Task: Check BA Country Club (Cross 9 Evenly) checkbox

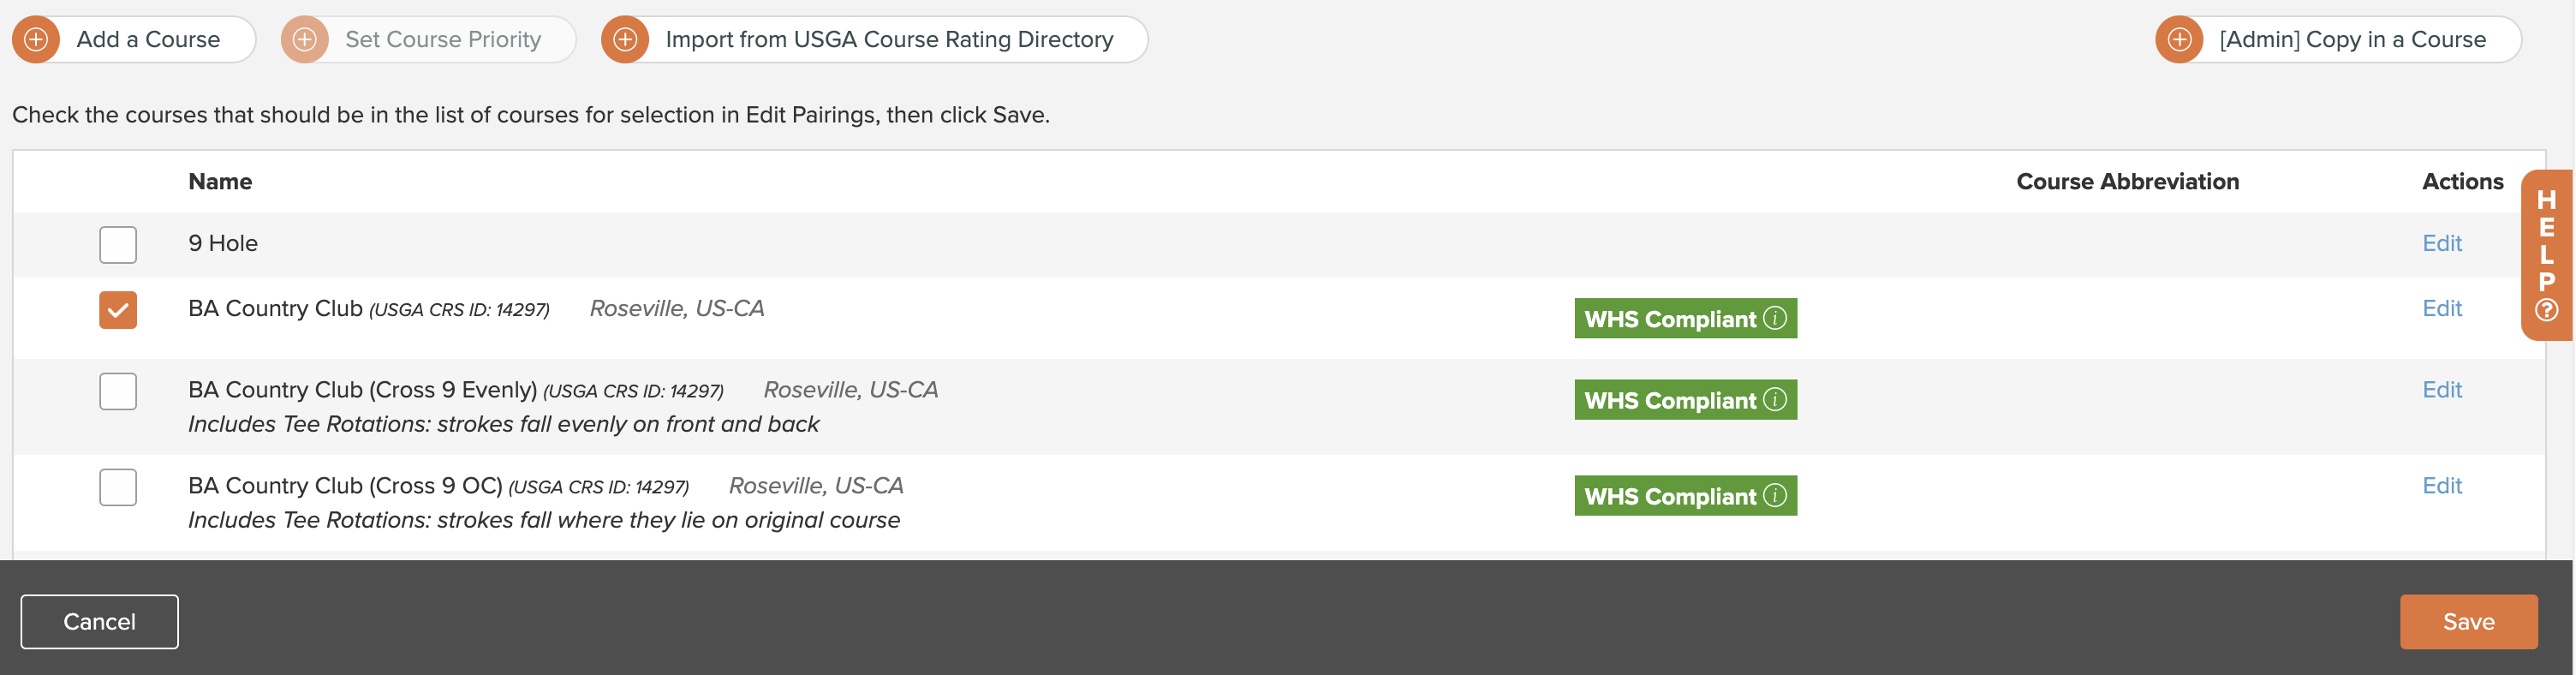Action: tap(118, 391)
